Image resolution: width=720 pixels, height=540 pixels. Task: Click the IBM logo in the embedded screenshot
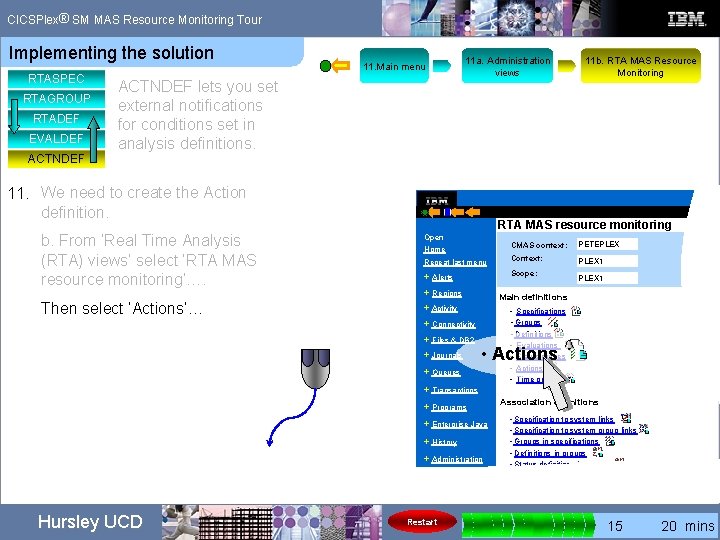(x=436, y=201)
